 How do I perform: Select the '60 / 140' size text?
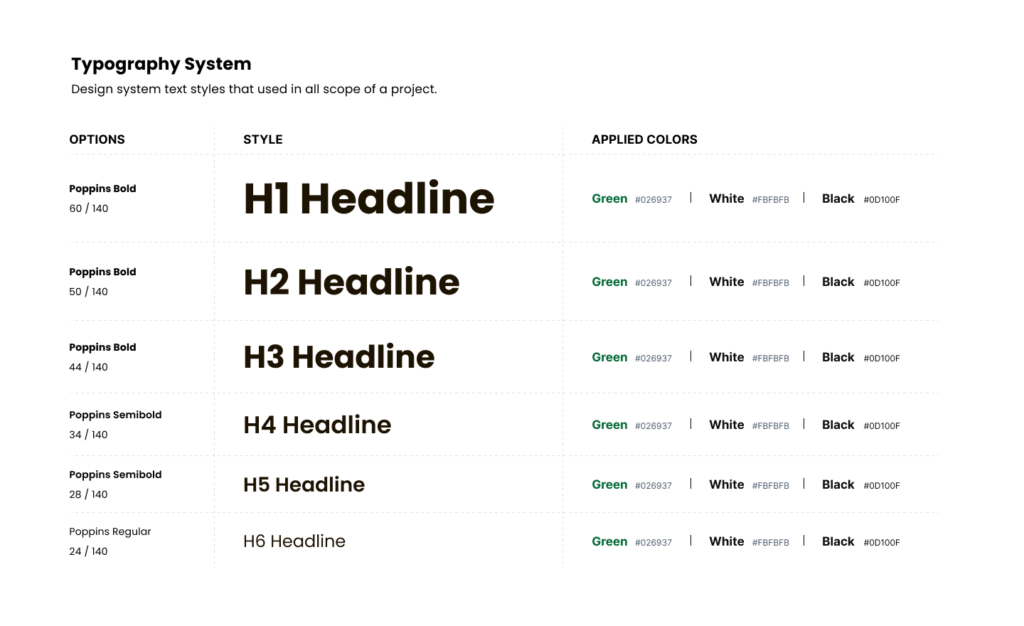[89, 208]
